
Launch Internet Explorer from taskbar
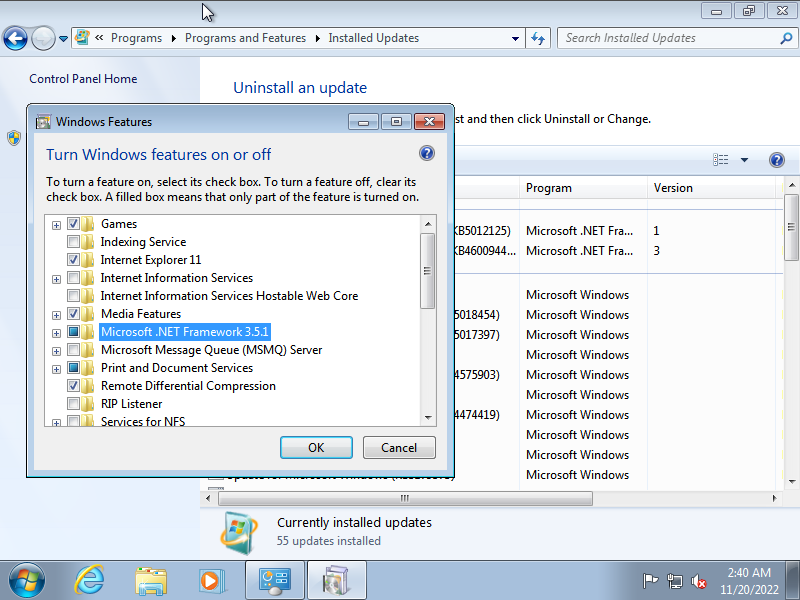pyautogui.click(x=89, y=581)
